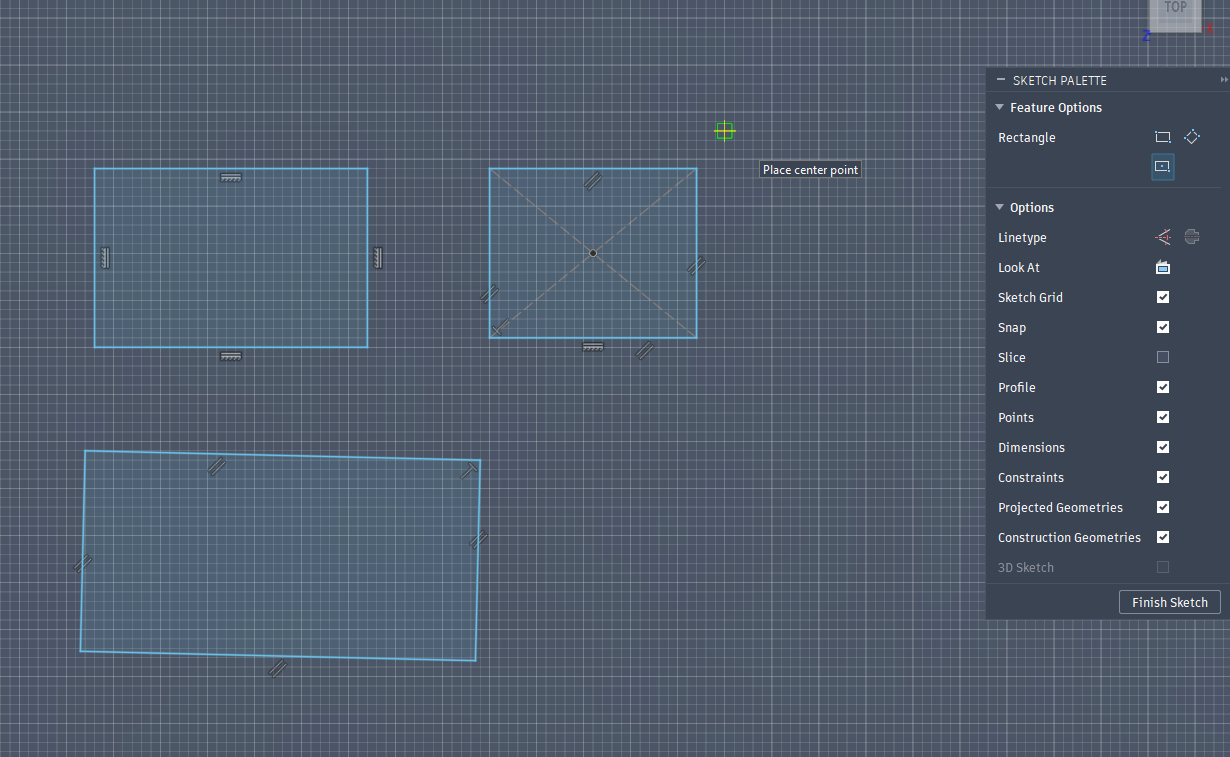Select the 3-Point Rectangle icon
Image resolution: width=1230 pixels, height=757 pixels.
pos(1192,137)
